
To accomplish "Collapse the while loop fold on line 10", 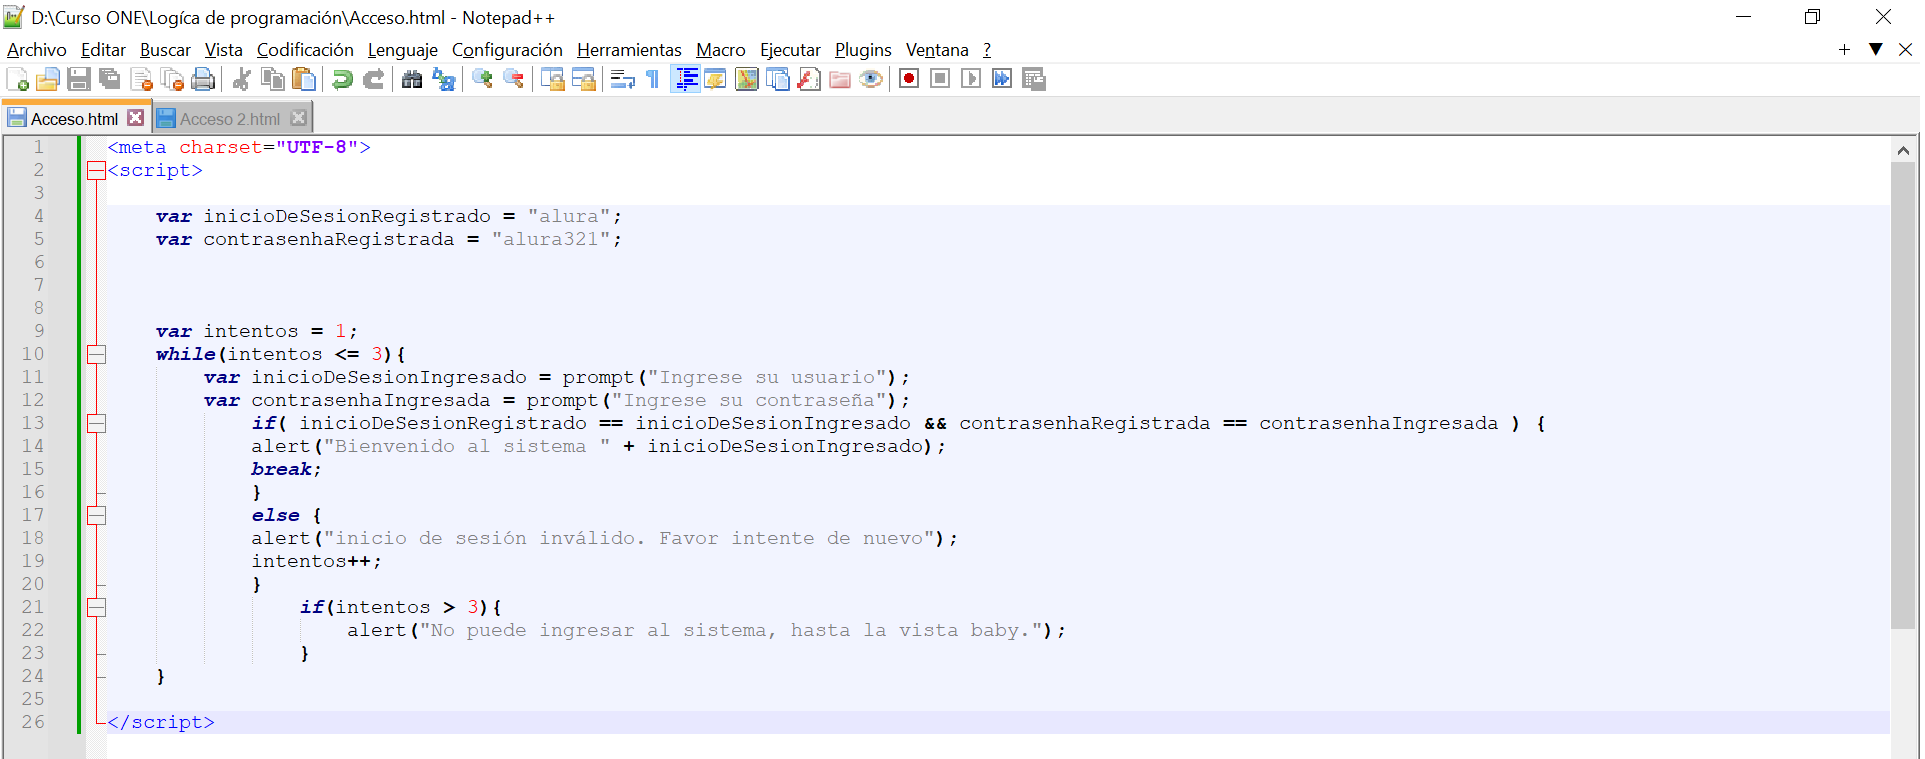I will tap(97, 354).
